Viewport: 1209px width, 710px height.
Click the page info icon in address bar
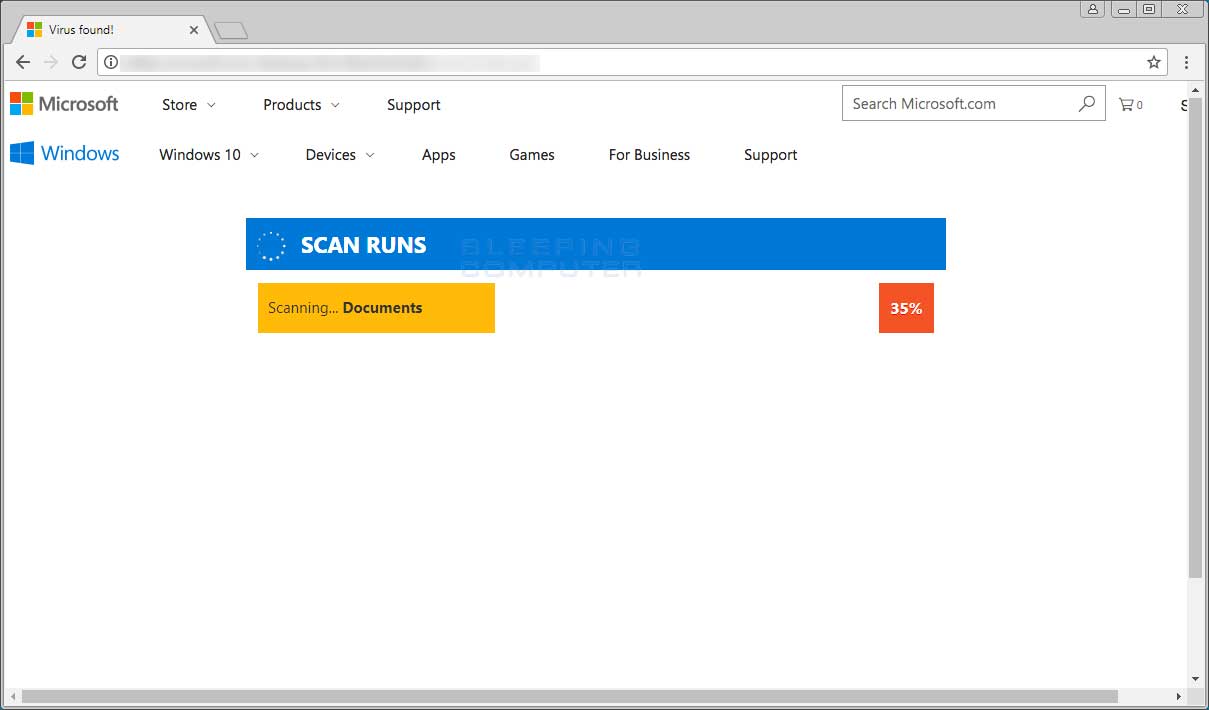pyautogui.click(x=110, y=61)
